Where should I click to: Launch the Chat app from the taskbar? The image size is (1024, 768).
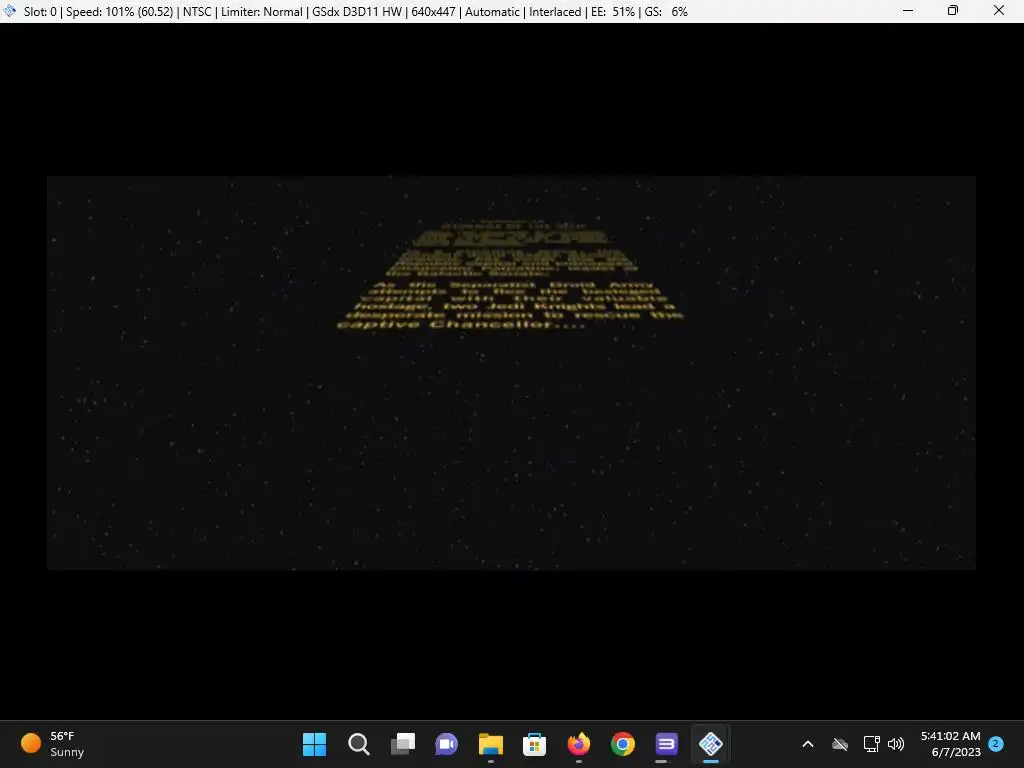(x=447, y=744)
